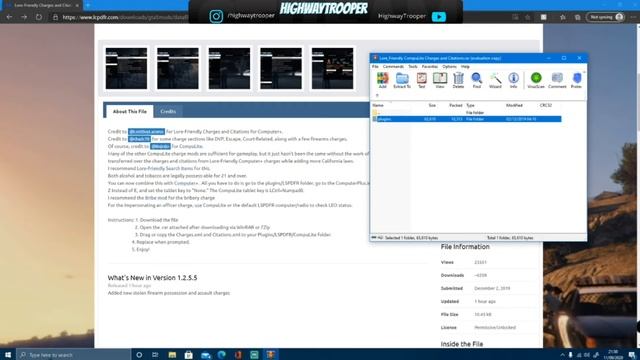
Task: Click the Delete trash icon in WinRAR
Action: [458, 80]
